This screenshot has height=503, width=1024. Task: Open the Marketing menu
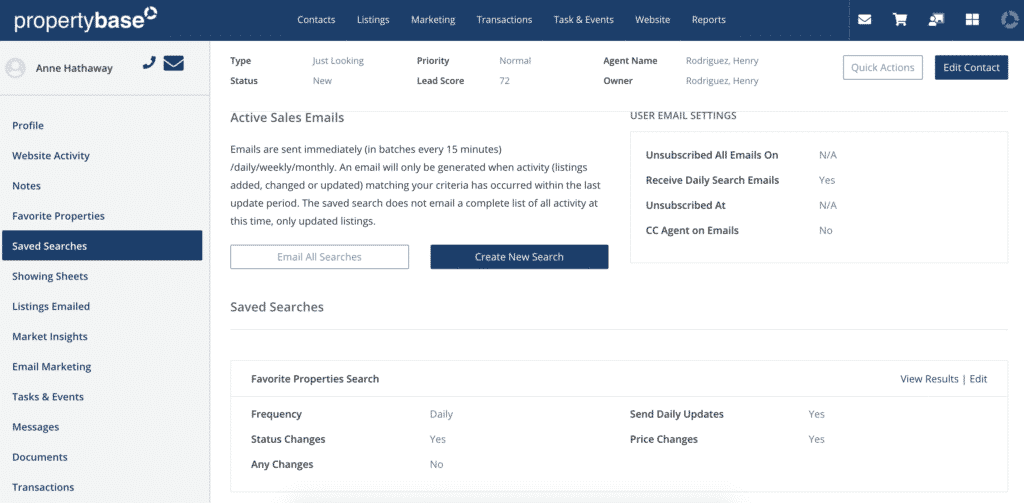[x=433, y=20]
